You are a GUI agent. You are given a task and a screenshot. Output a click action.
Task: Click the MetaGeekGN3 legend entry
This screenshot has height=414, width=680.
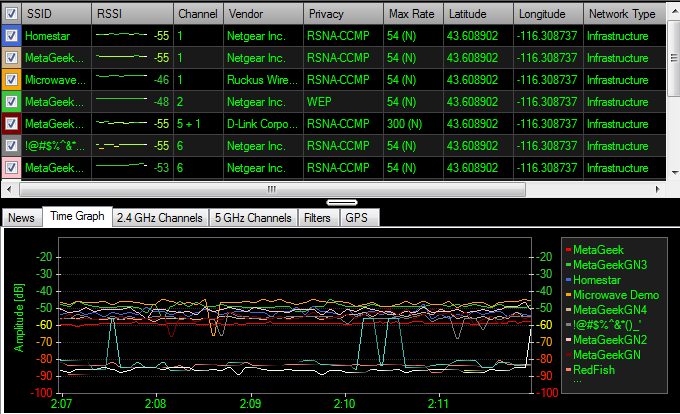click(606, 265)
